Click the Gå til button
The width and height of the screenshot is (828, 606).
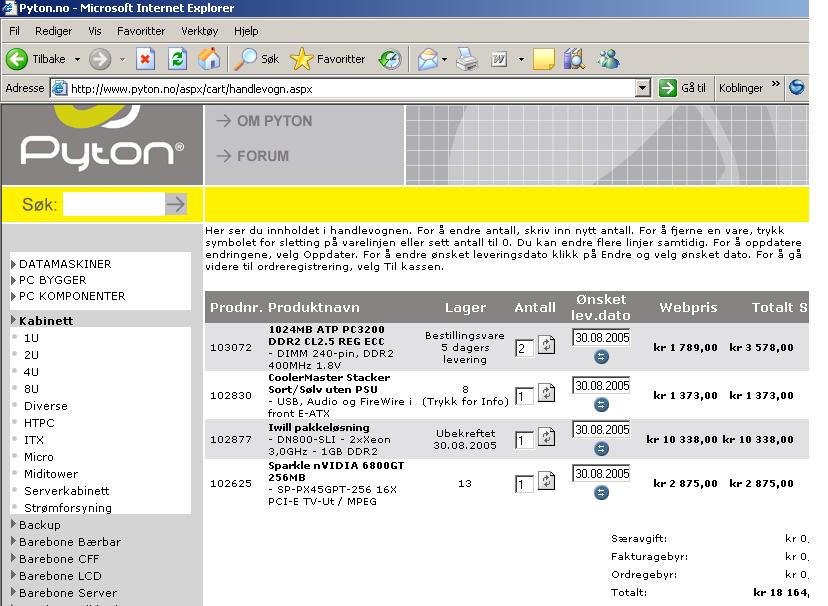(x=682, y=88)
